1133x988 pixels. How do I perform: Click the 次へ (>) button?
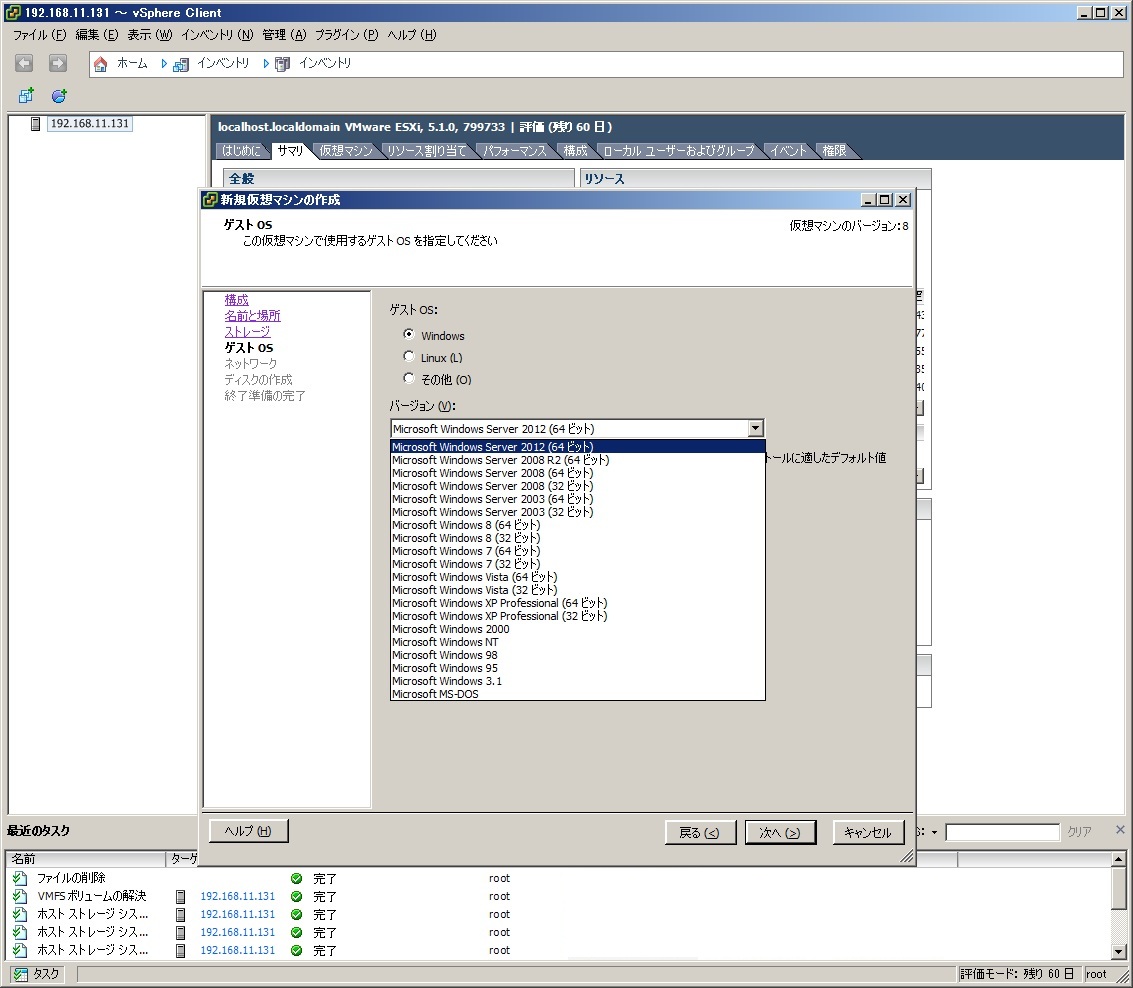(780, 833)
